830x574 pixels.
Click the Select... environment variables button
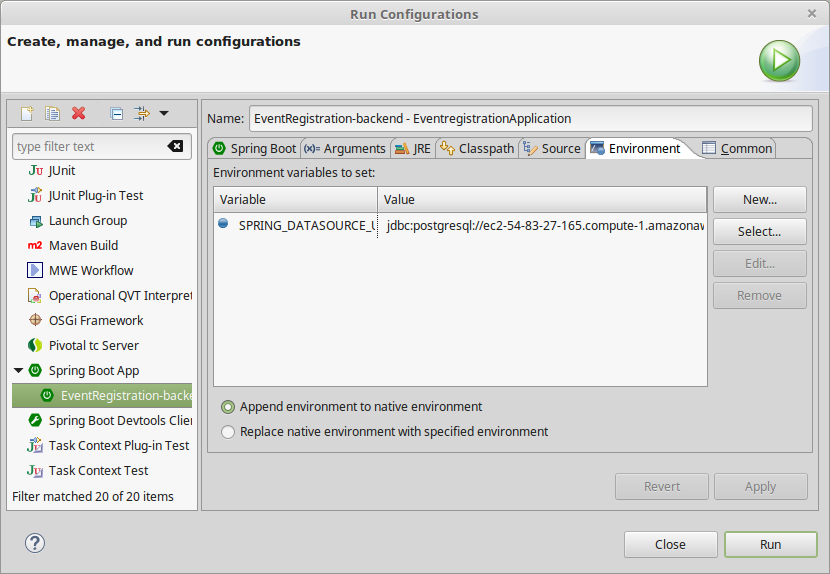(759, 231)
